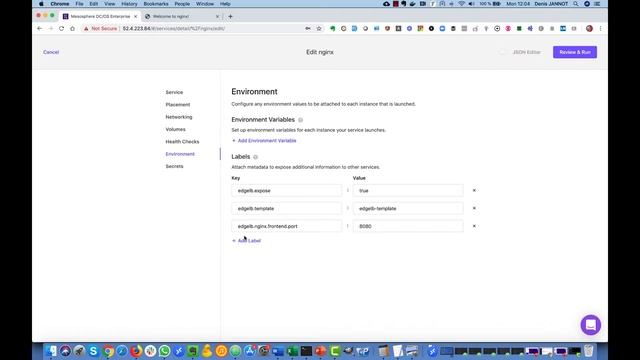This screenshot has height=360, width=640.
Task: Open the File menu
Action: tap(79, 4)
